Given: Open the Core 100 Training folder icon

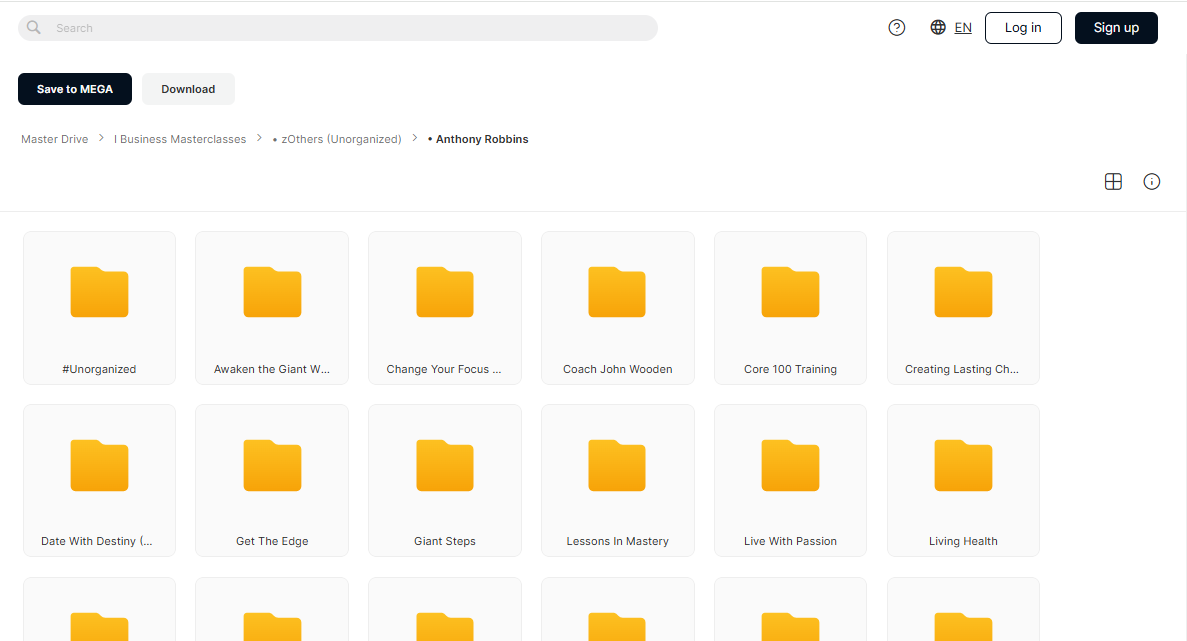Looking at the screenshot, I should (790, 292).
